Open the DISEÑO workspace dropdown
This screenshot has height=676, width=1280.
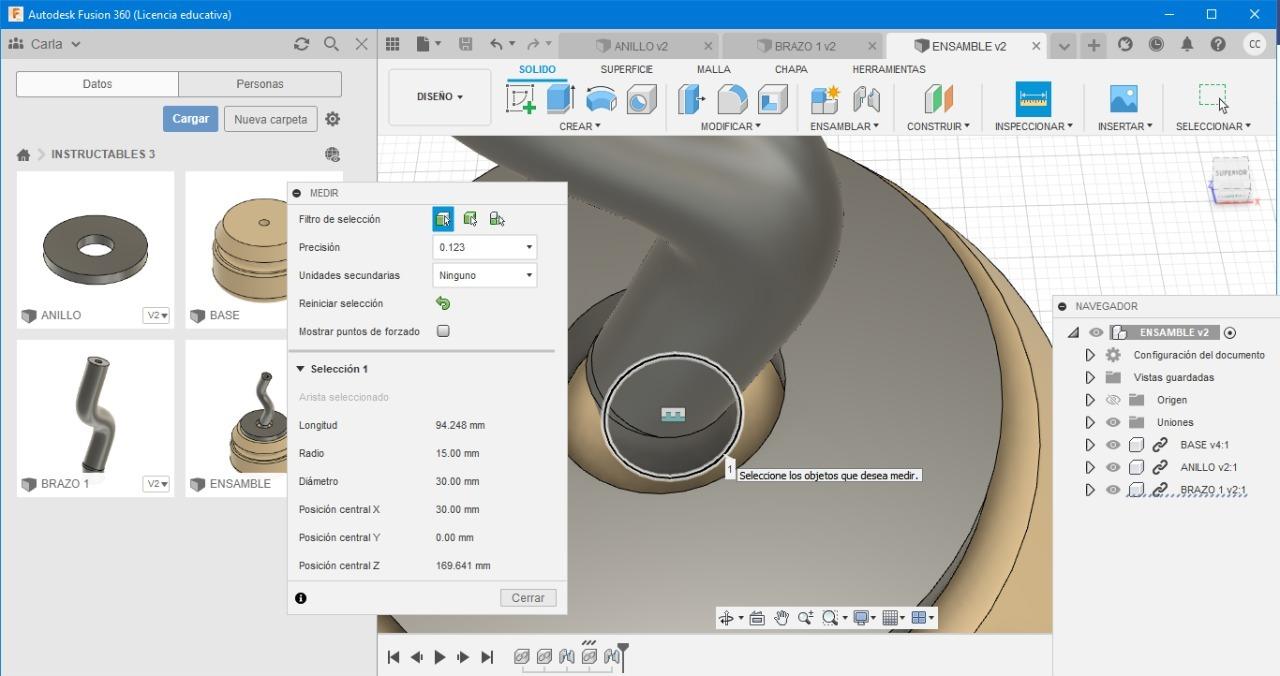(x=440, y=97)
